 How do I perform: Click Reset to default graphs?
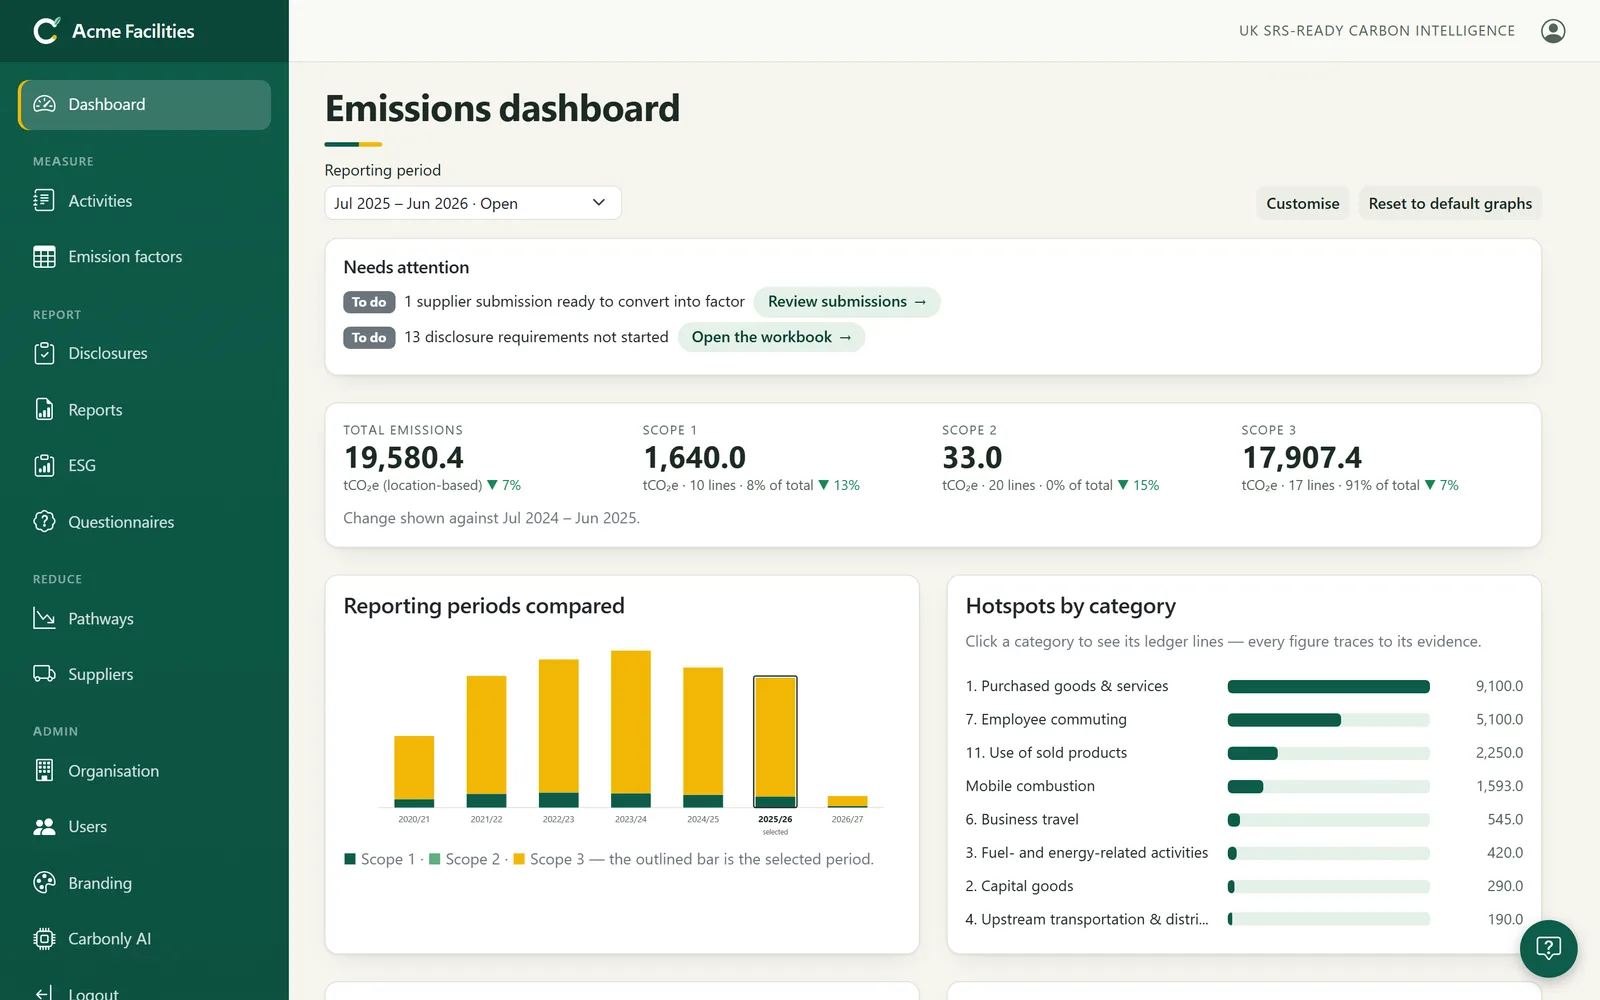coord(1450,203)
